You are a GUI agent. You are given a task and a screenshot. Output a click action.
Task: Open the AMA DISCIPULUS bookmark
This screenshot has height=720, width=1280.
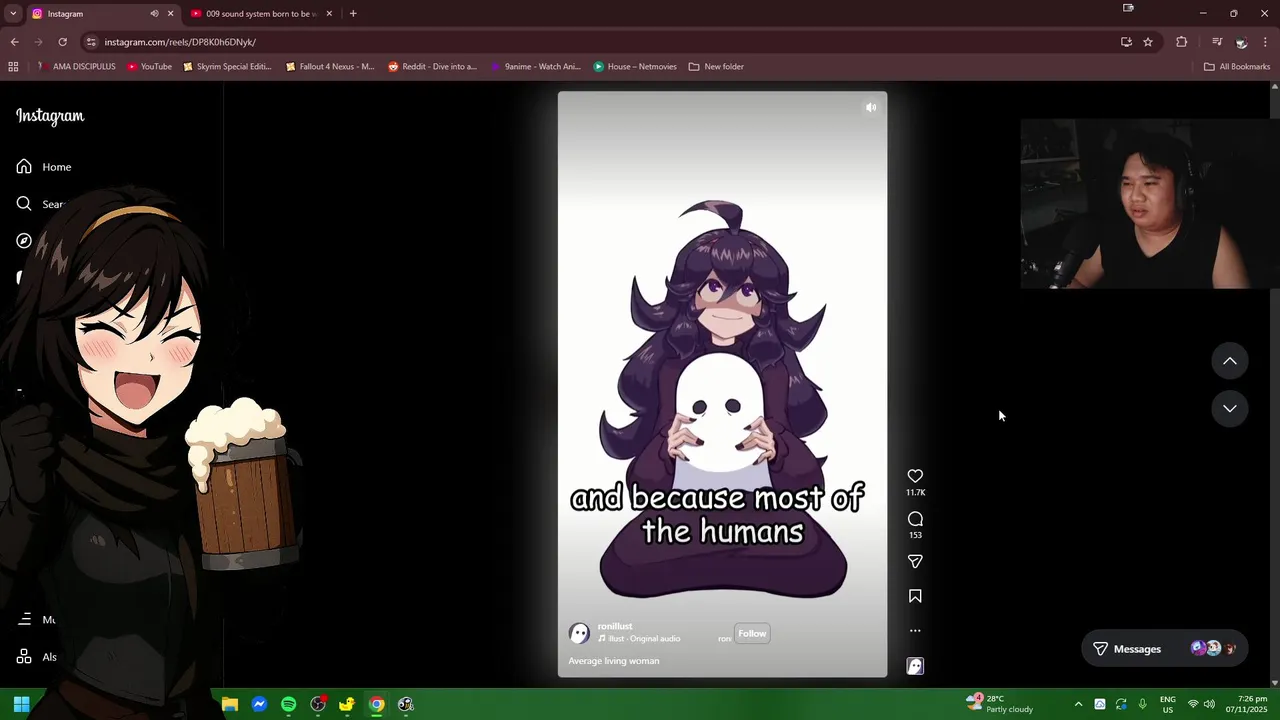pos(76,67)
